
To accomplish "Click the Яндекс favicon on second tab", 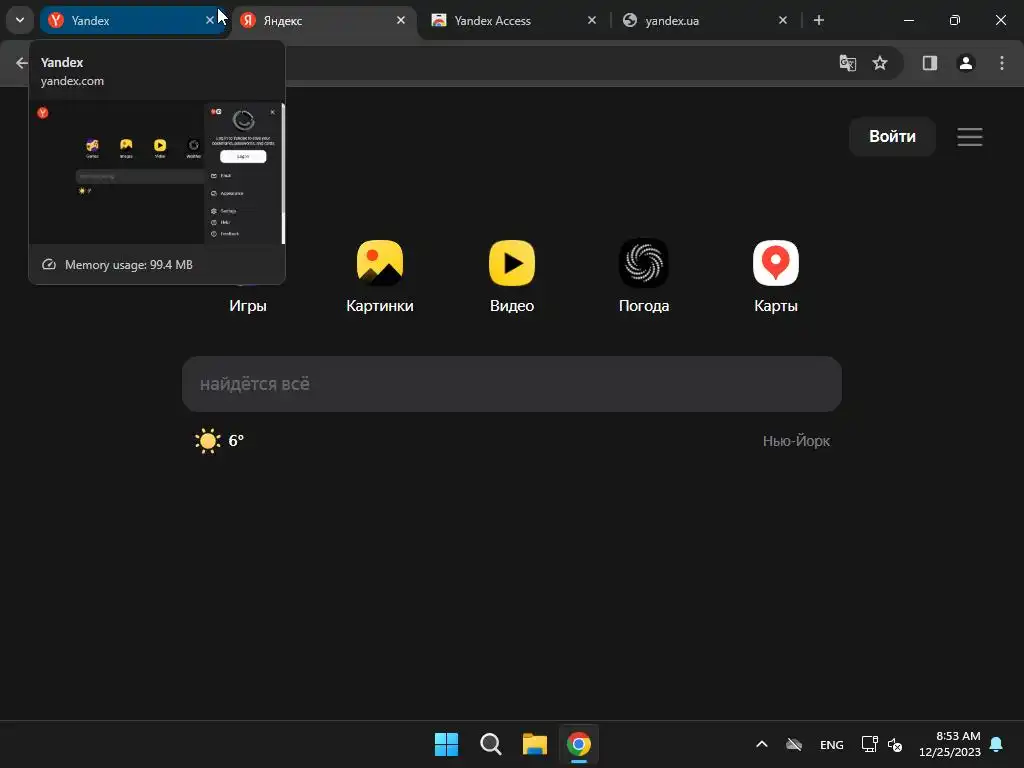I will 248,20.
